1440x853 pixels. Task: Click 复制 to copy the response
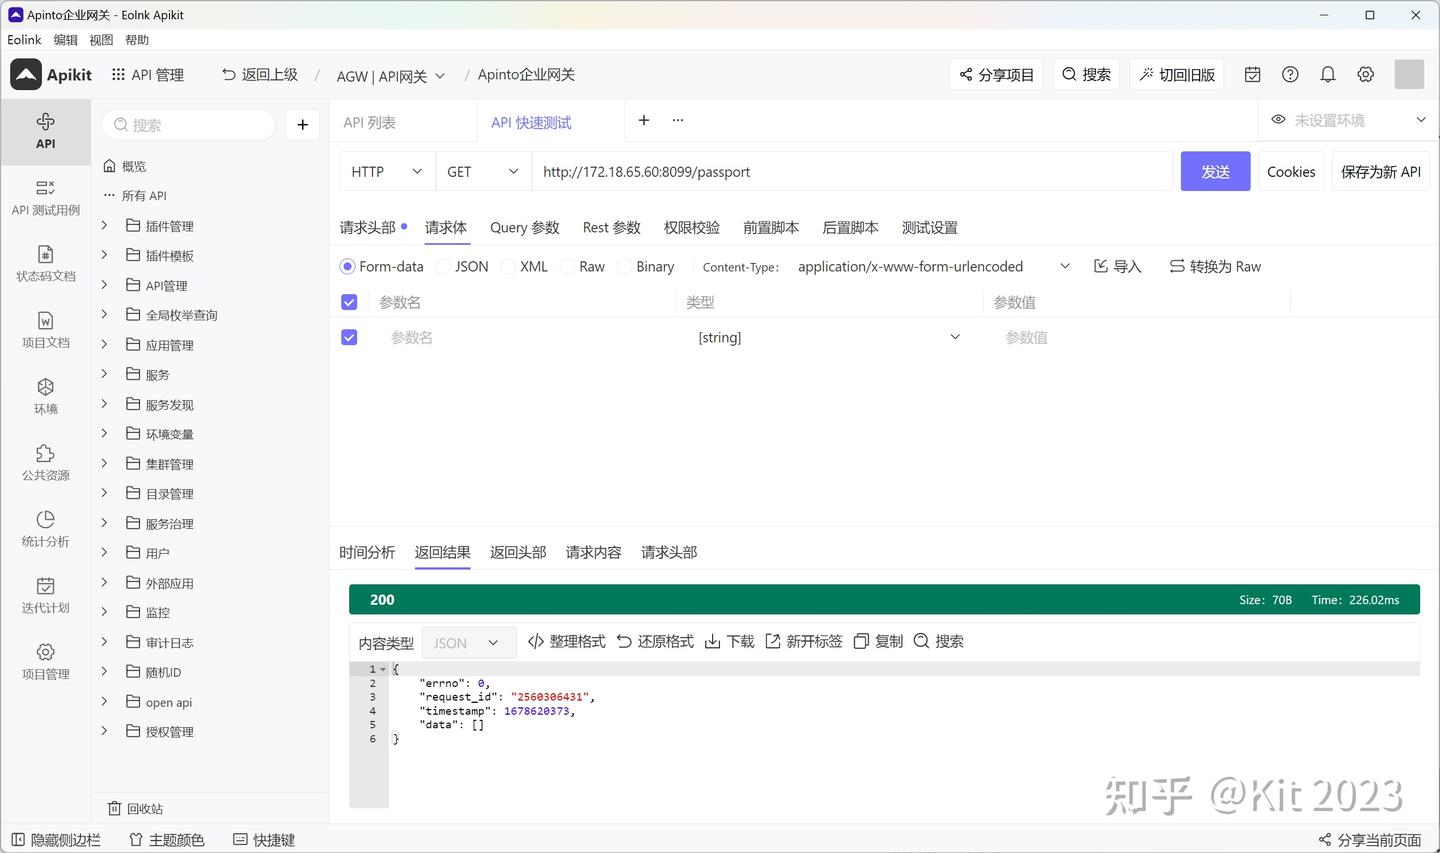point(878,641)
